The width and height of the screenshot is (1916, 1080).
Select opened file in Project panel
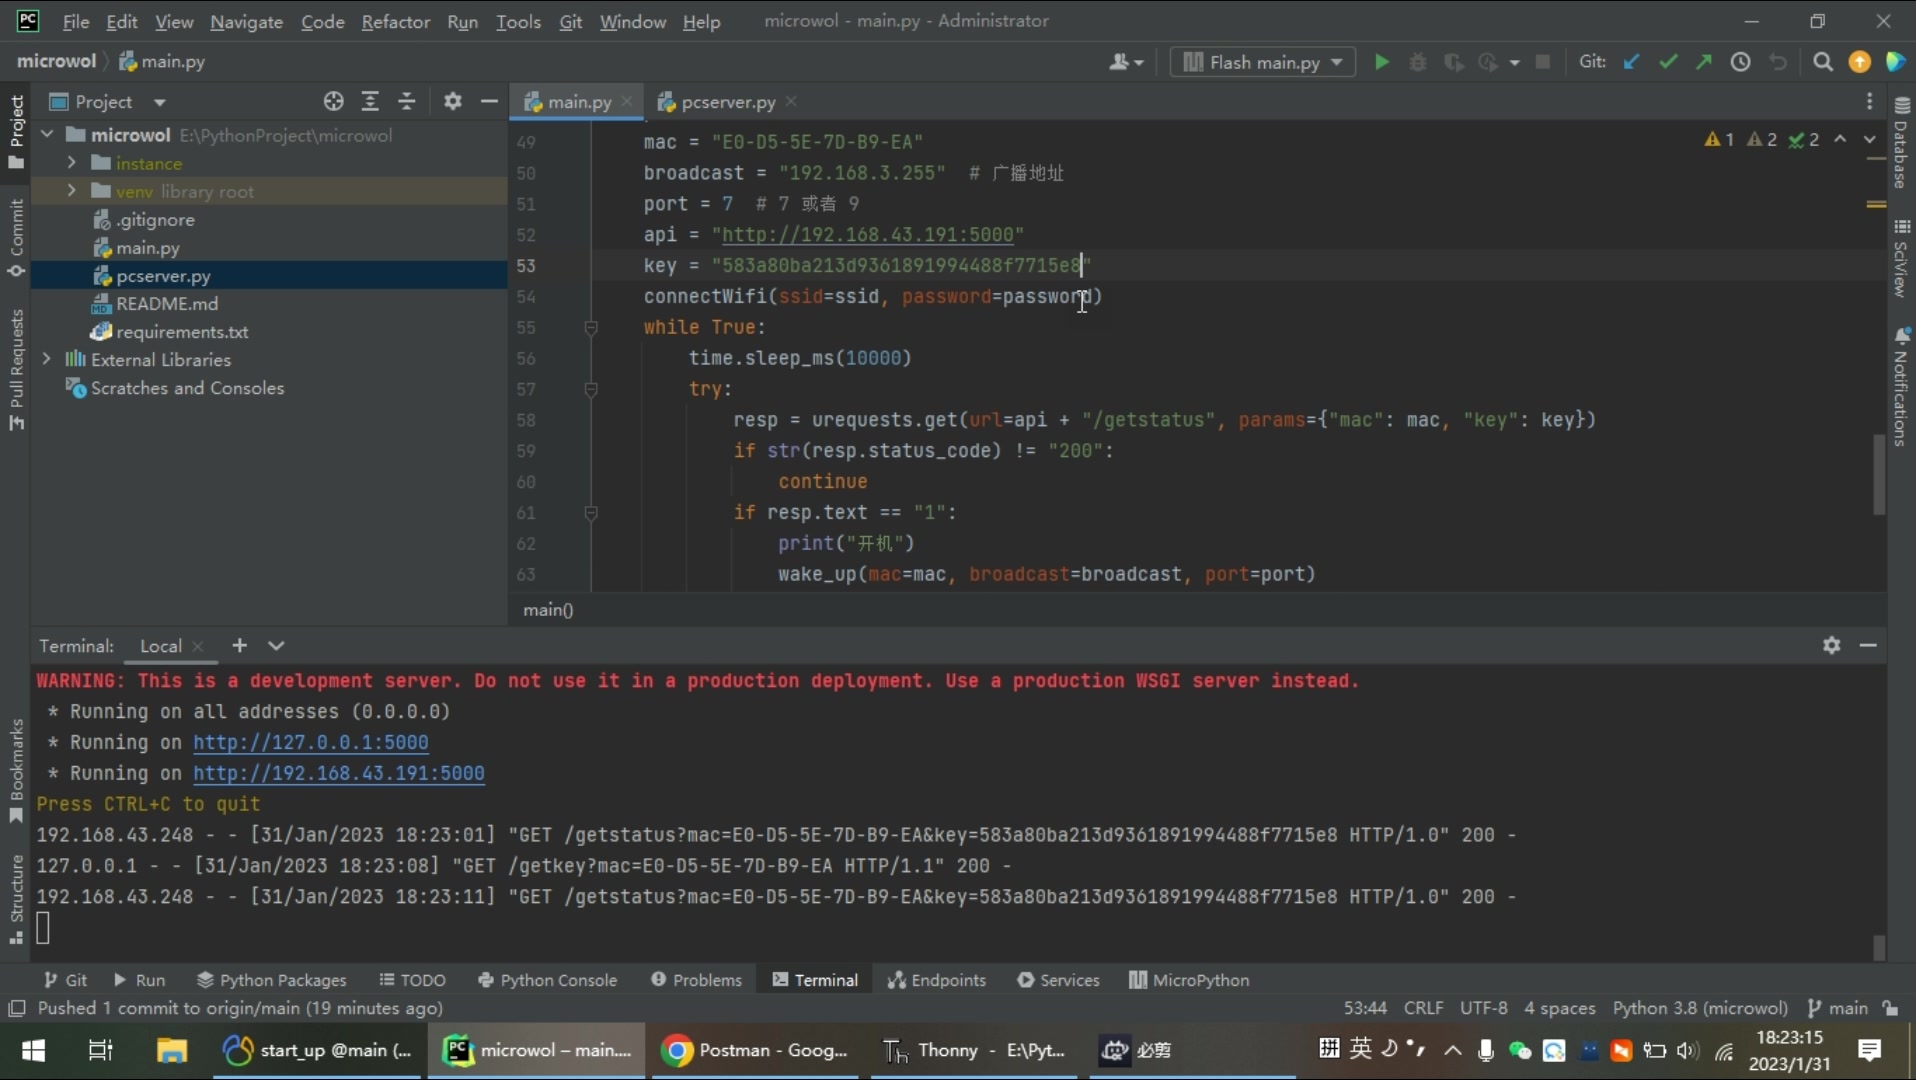coord(333,101)
